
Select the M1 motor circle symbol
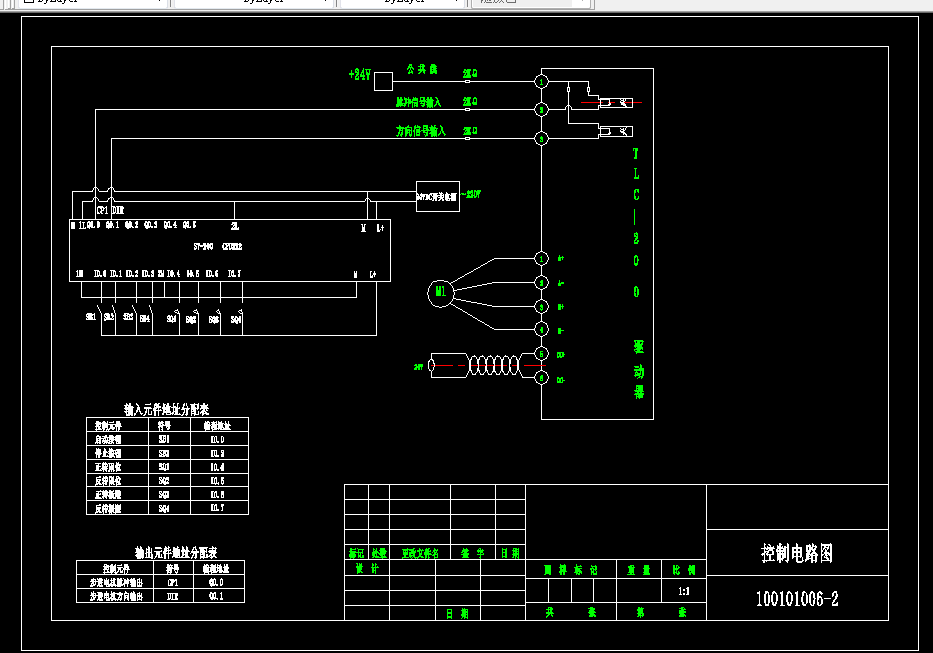pyautogui.click(x=440, y=292)
